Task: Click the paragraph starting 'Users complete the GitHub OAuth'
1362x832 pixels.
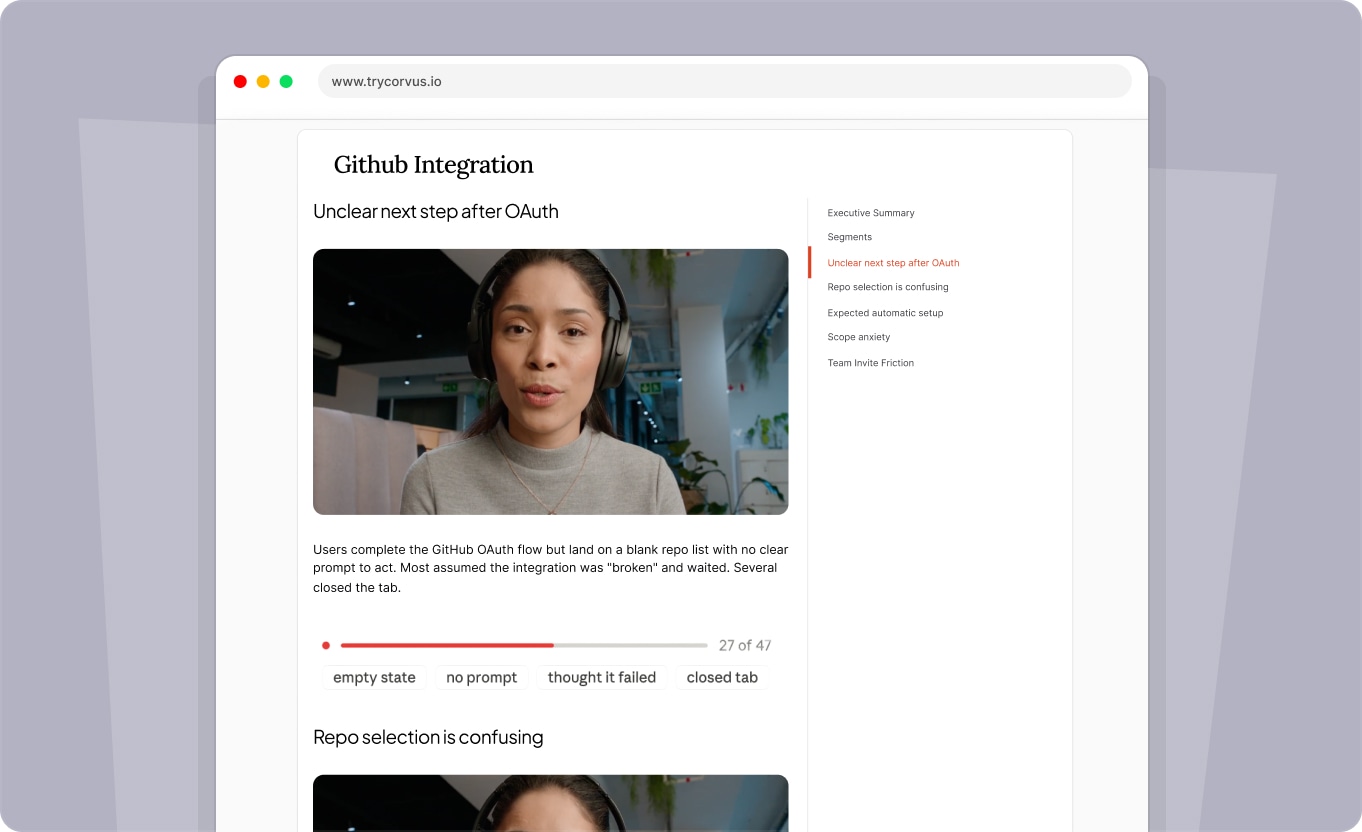Action: point(550,568)
